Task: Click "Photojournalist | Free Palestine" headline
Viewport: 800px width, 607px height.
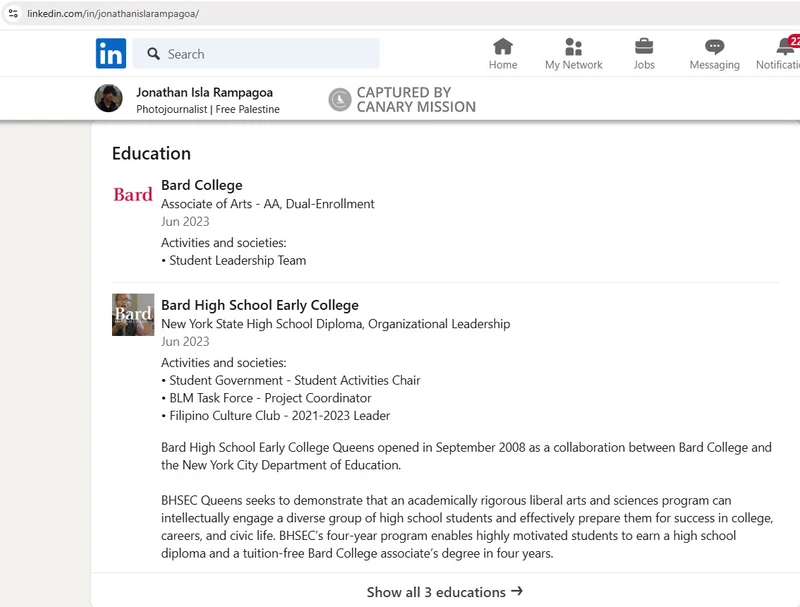Action: tap(208, 109)
